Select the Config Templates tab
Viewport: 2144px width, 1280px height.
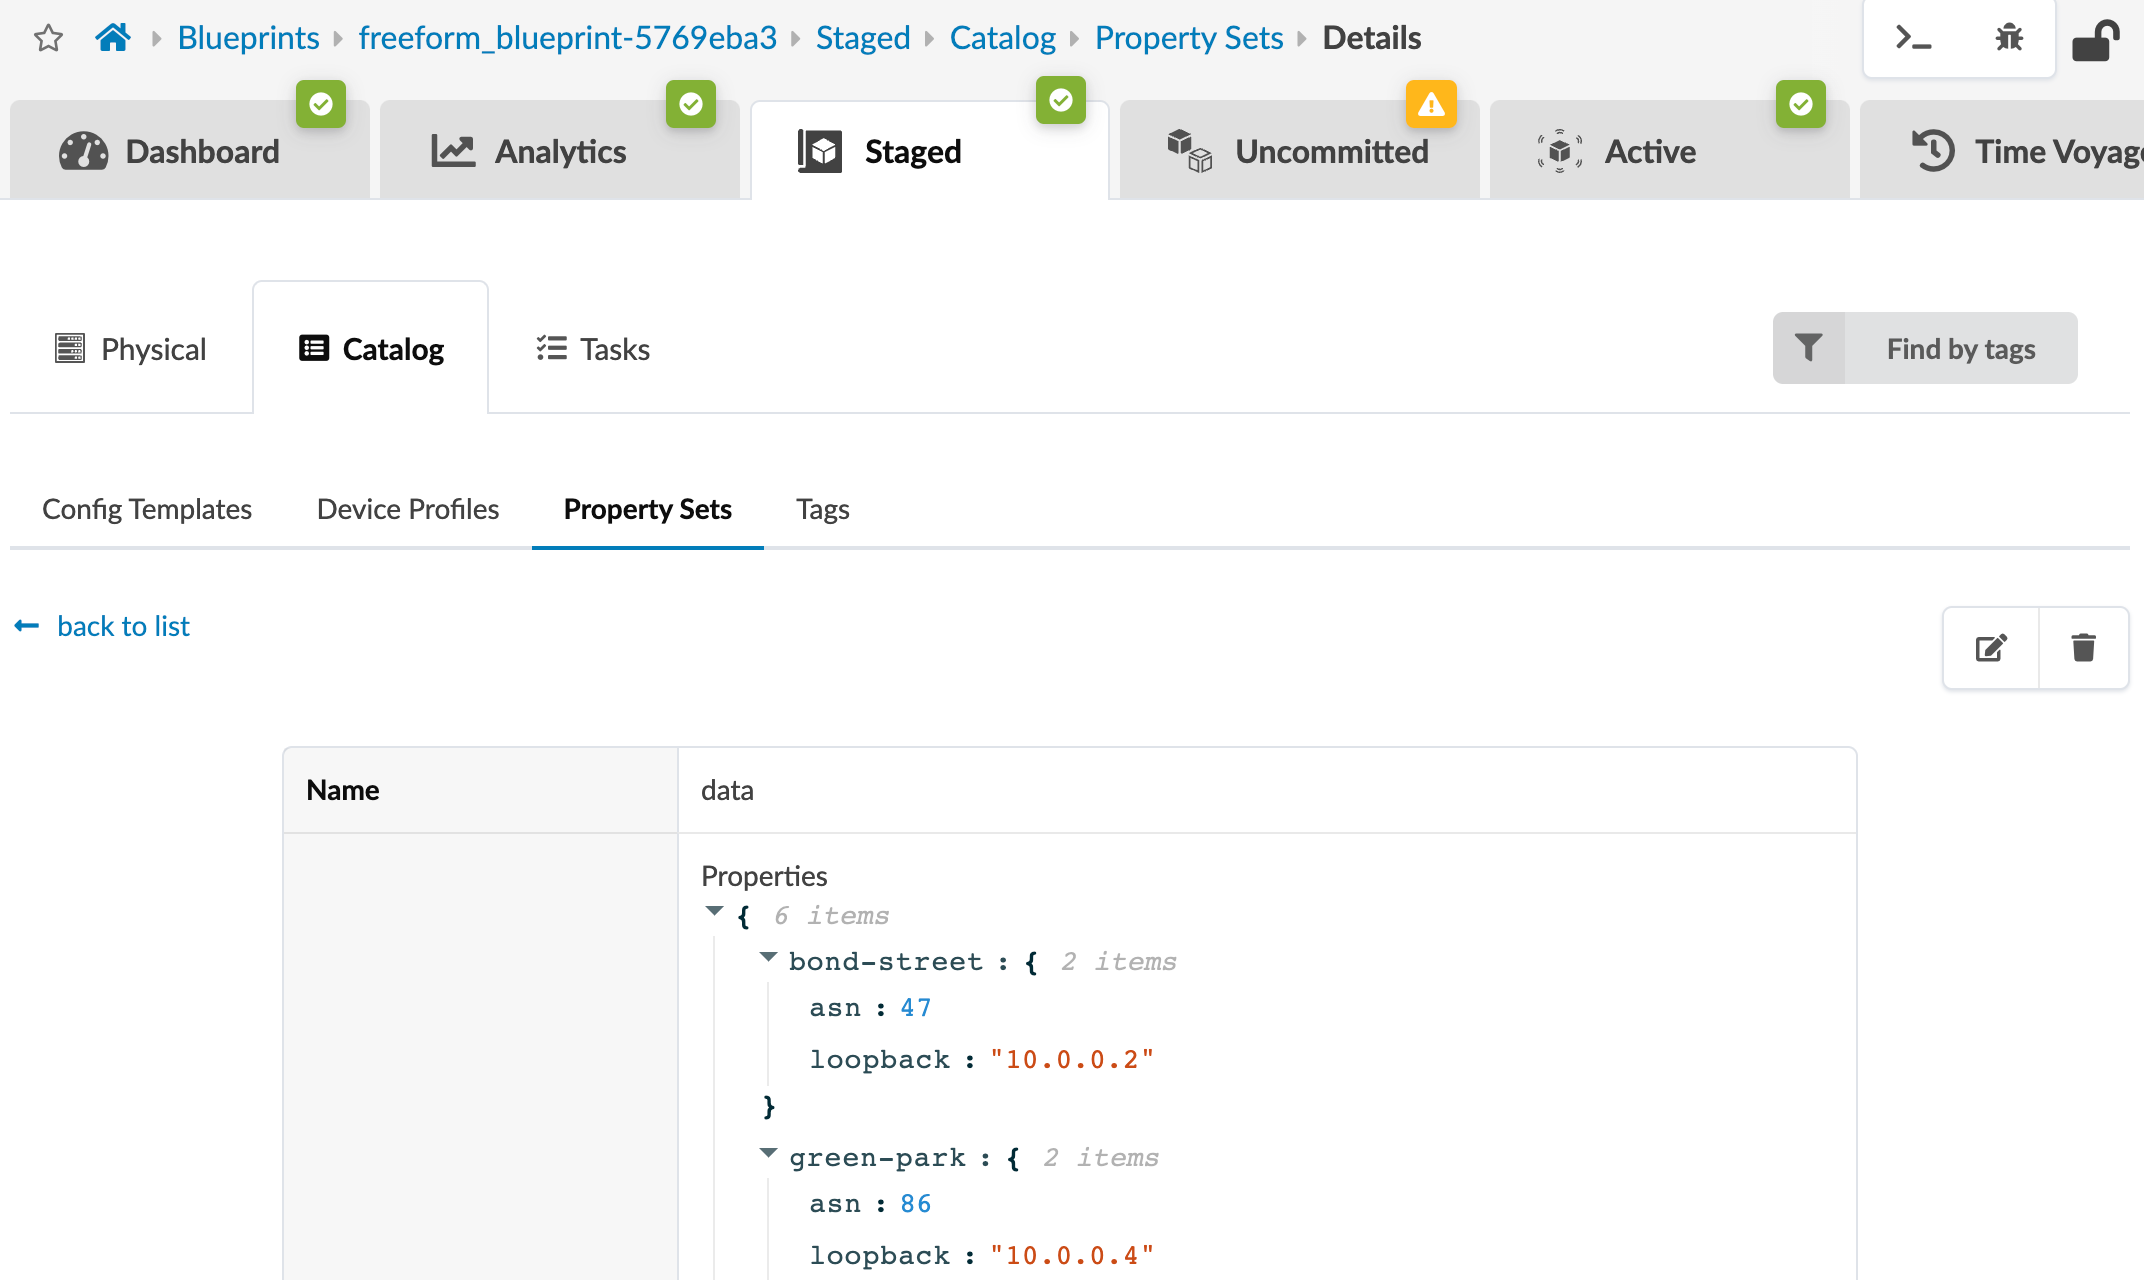click(x=146, y=509)
